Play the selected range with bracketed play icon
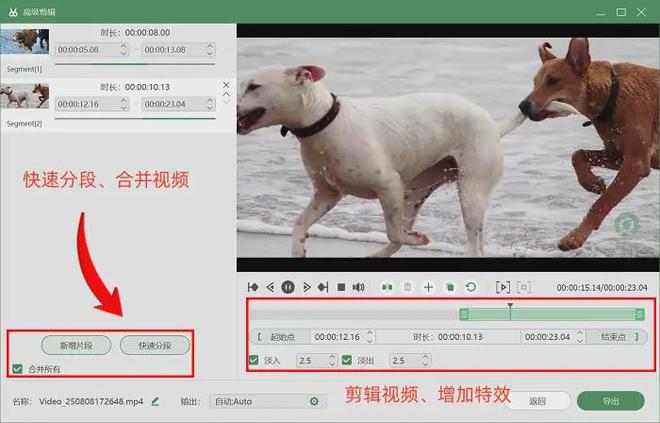The width and height of the screenshot is (660, 423). (503, 287)
